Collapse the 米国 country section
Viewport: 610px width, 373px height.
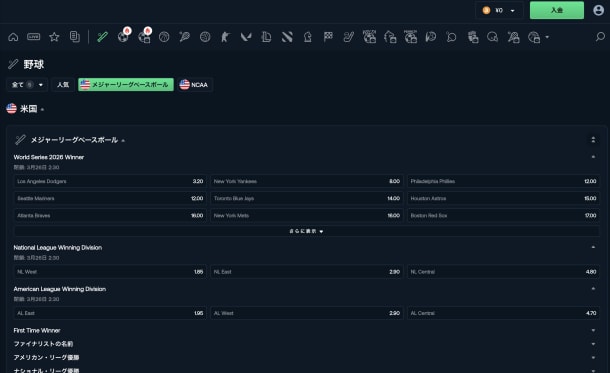pyautogui.click(x=42, y=109)
